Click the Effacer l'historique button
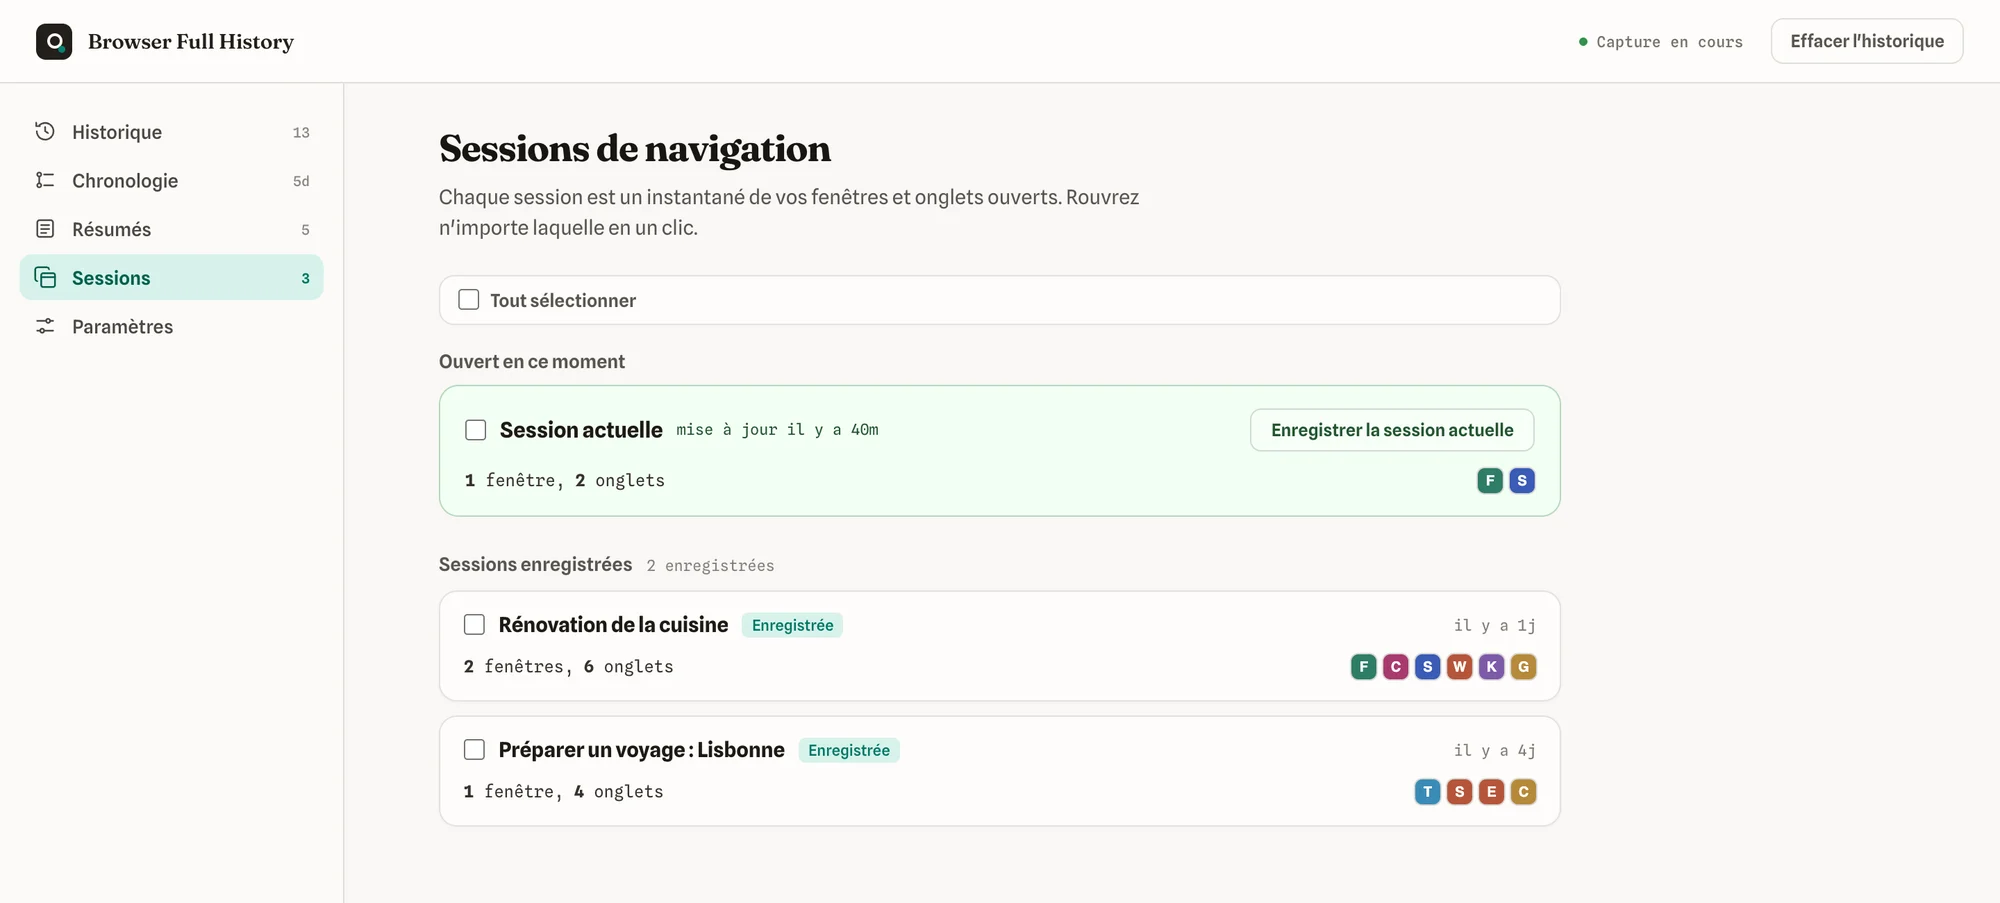 click(x=1867, y=41)
